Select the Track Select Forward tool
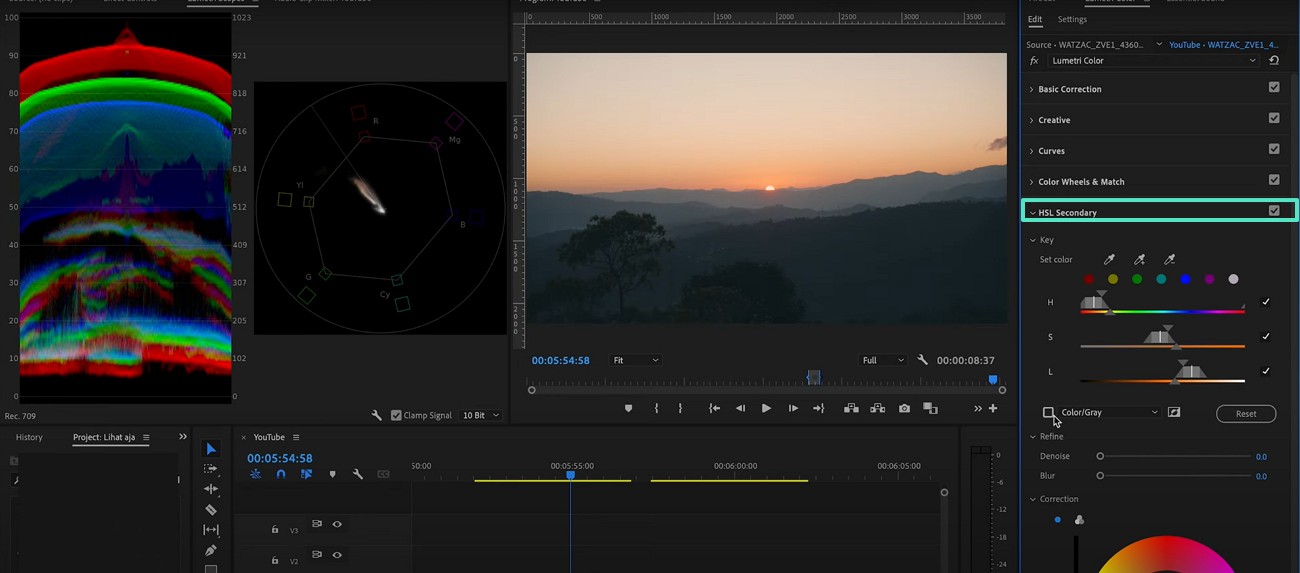The height and width of the screenshot is (573, 1300). tap(211, 469)
